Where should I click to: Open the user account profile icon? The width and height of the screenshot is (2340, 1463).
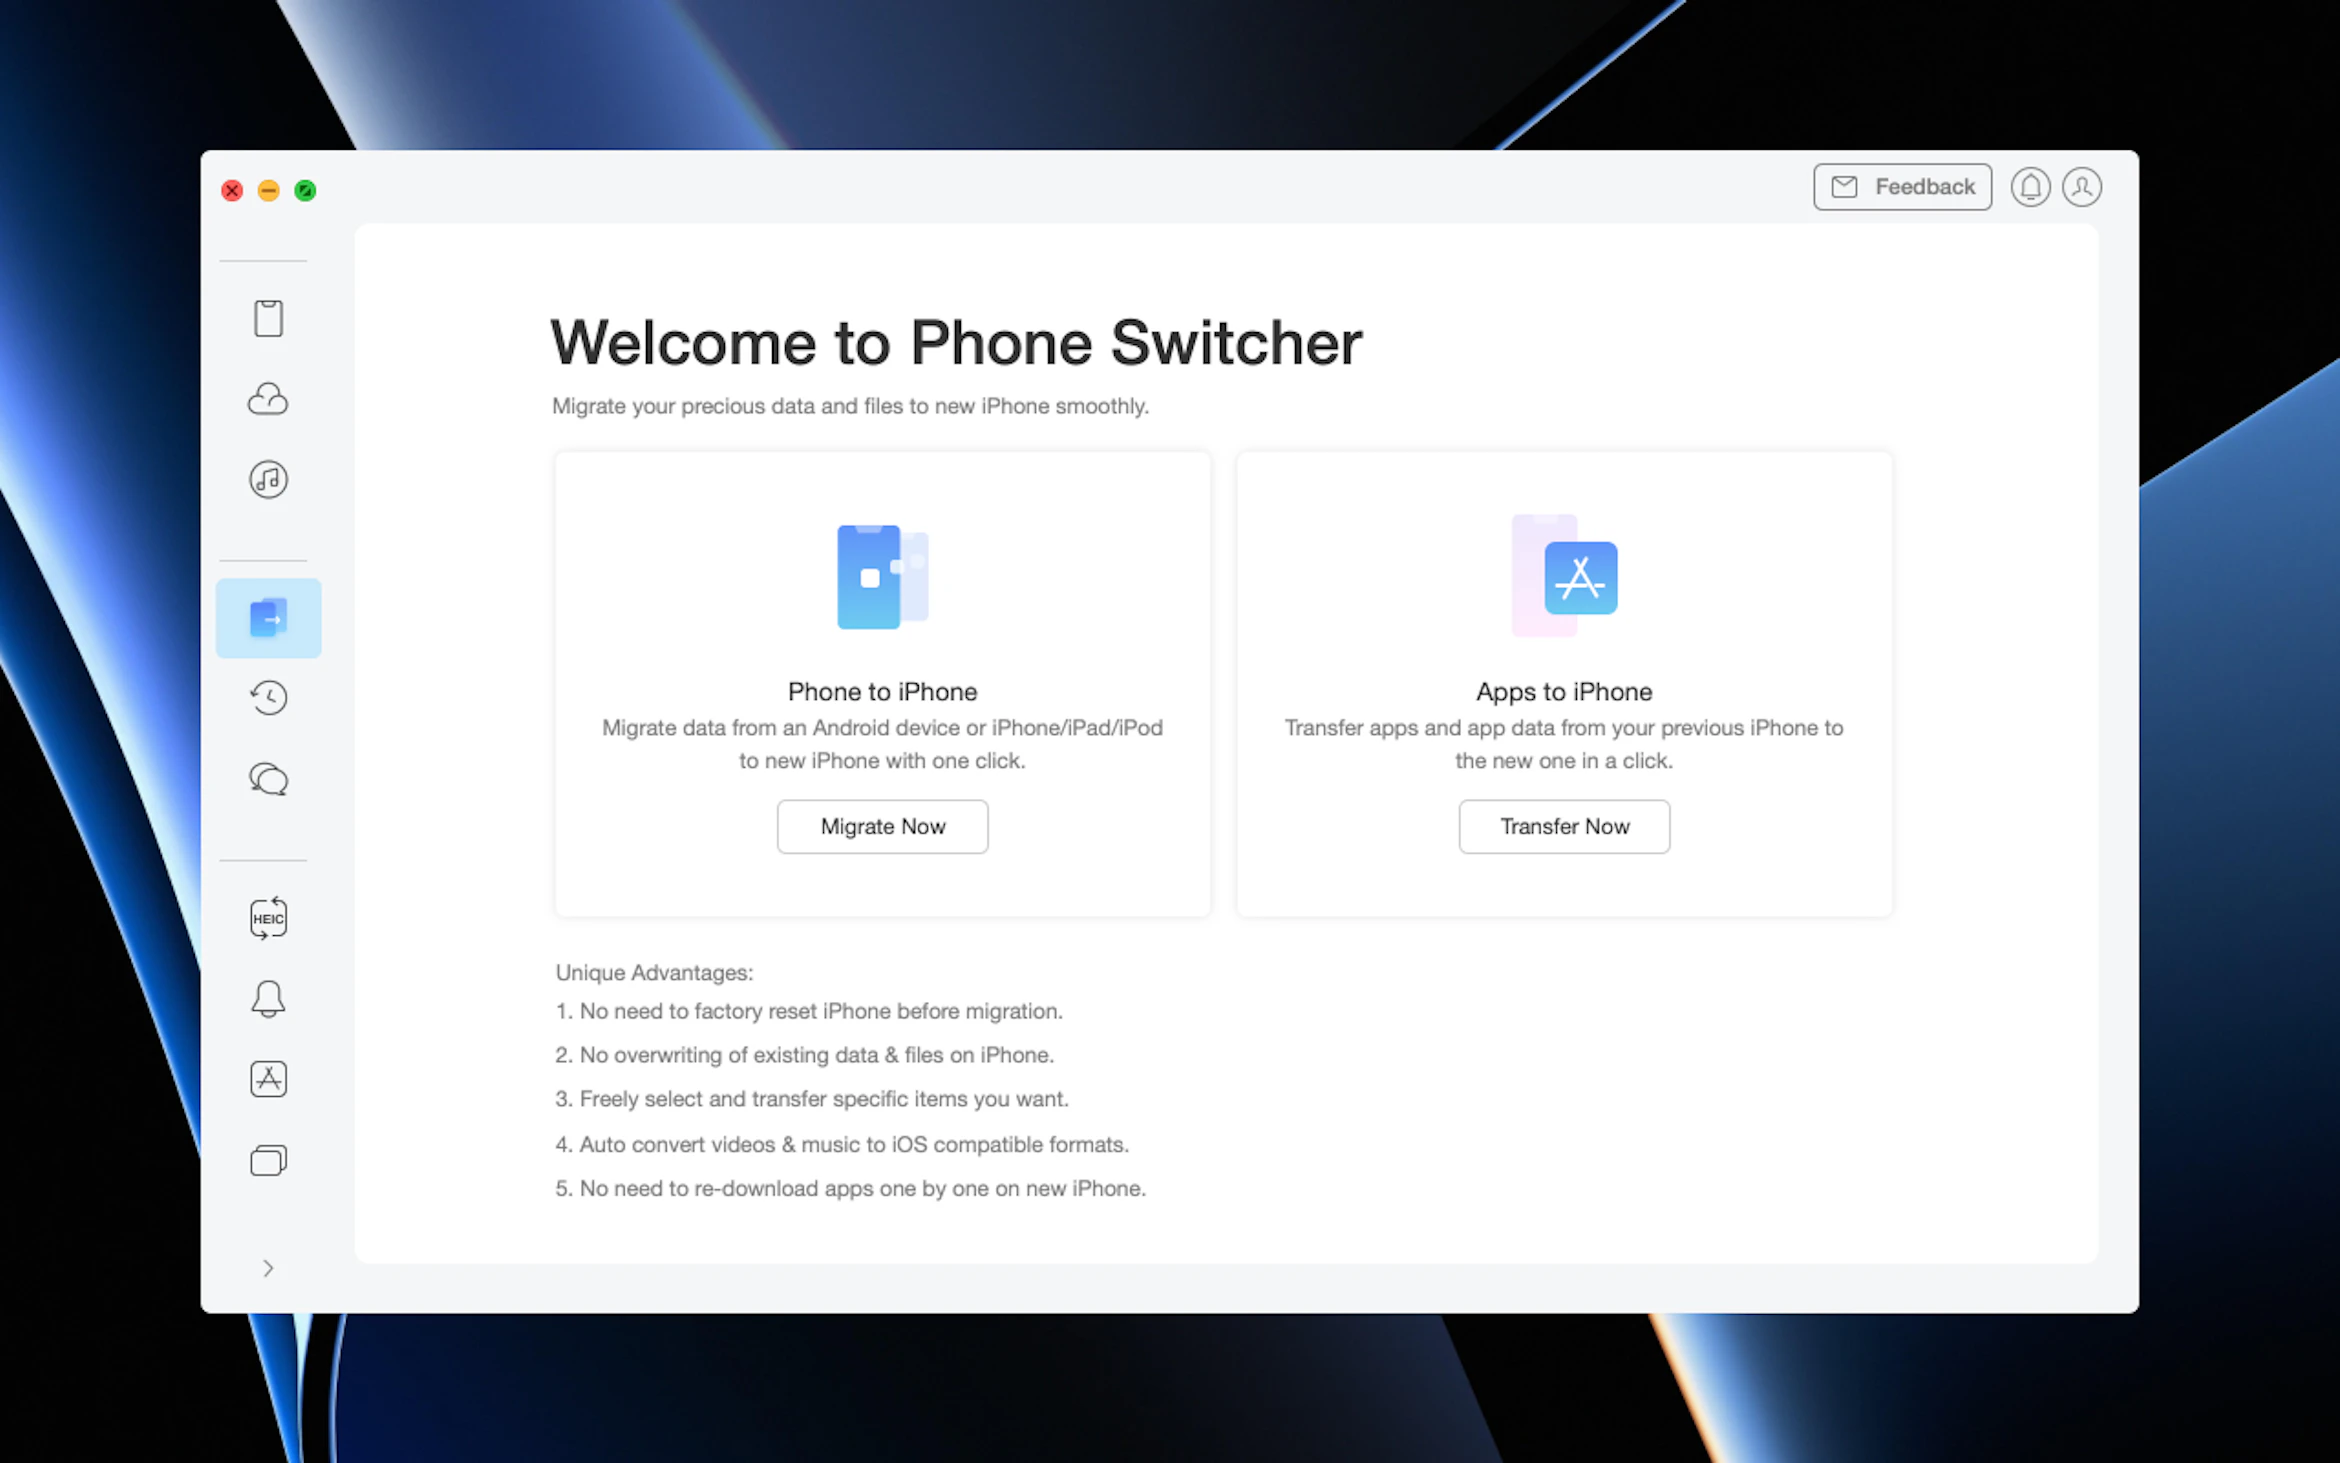coord(2082,187)
